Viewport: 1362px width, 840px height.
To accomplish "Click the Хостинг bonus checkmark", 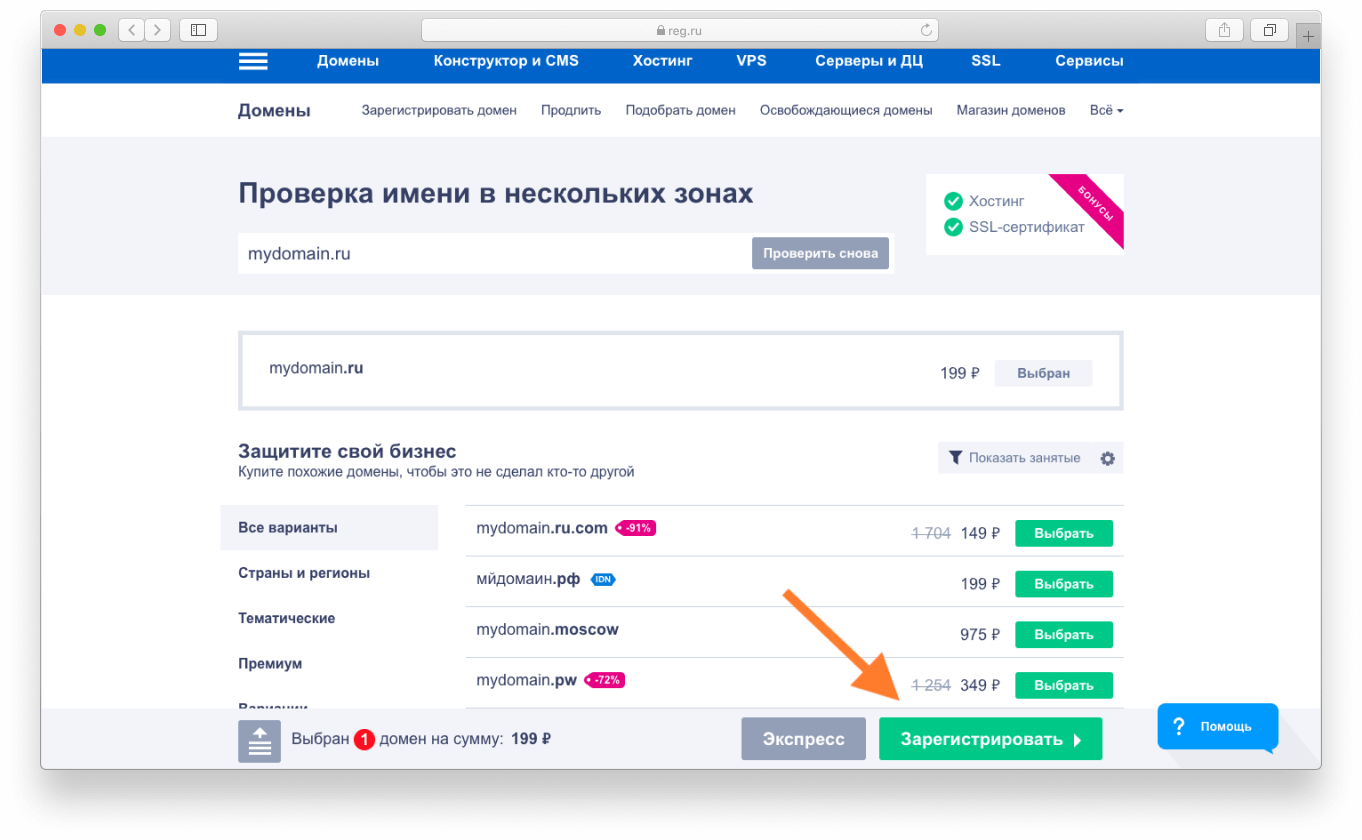I will (953, 201).
